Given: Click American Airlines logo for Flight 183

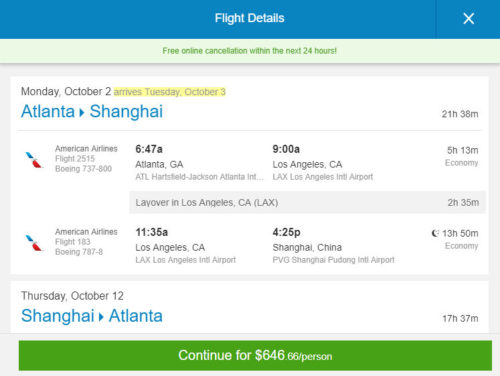Looking at the screenshot, I should tap(34, 243).
